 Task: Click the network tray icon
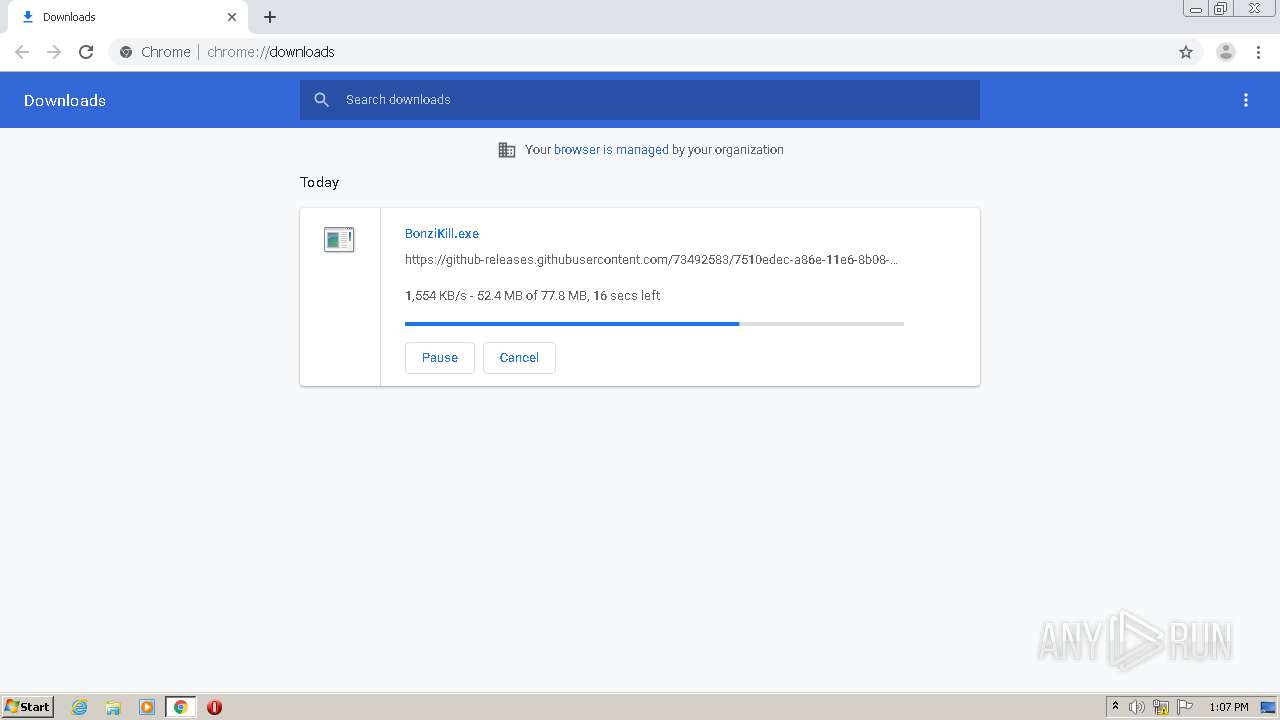pos(1161,707)
